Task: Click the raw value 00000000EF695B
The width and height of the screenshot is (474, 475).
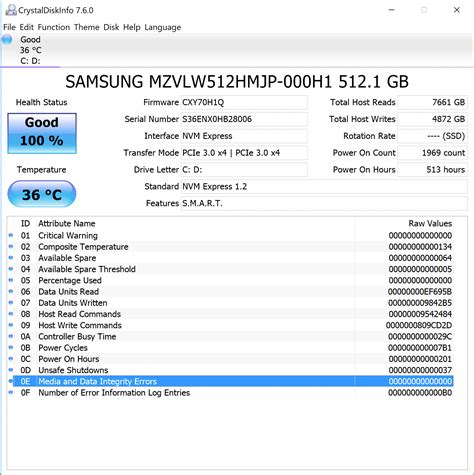Action: (420, 292)
